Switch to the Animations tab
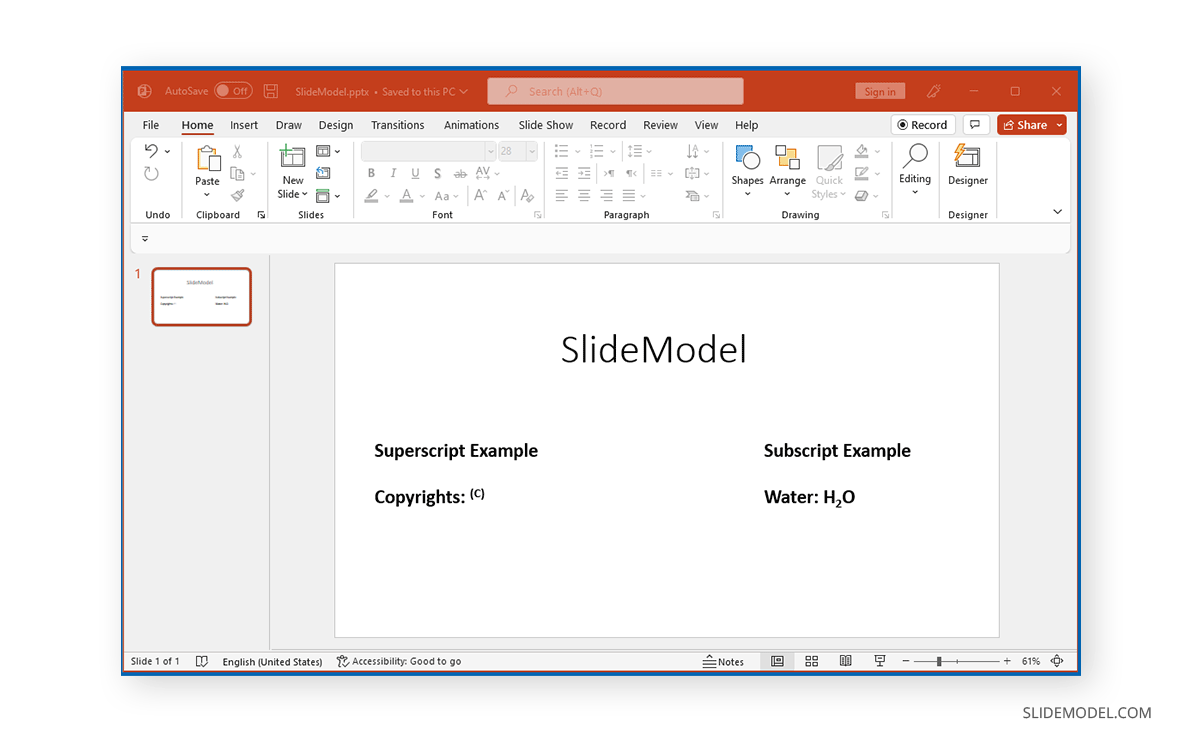1200x743 pixels. click(471, 125)
